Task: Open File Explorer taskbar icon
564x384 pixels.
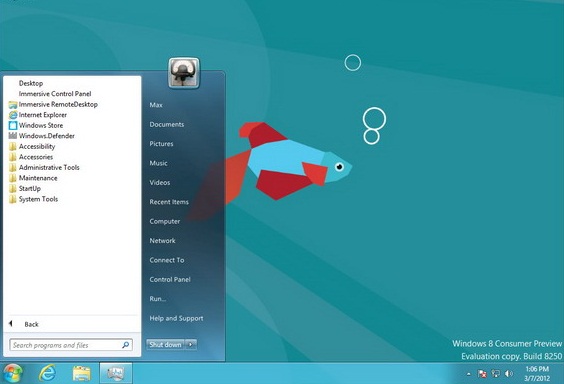Action: tap(82, 373)
